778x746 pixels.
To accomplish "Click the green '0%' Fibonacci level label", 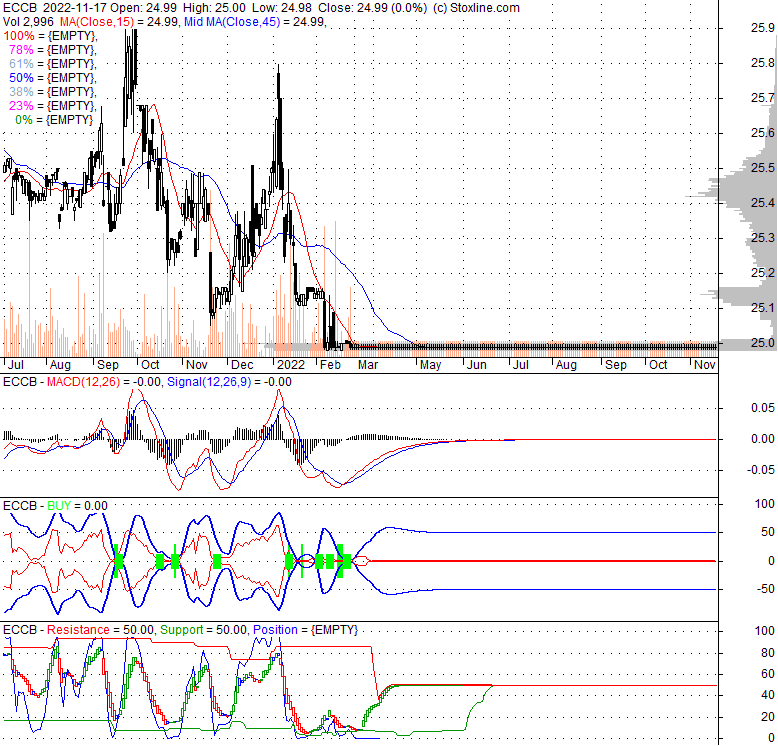I will [x=24, y=120].
